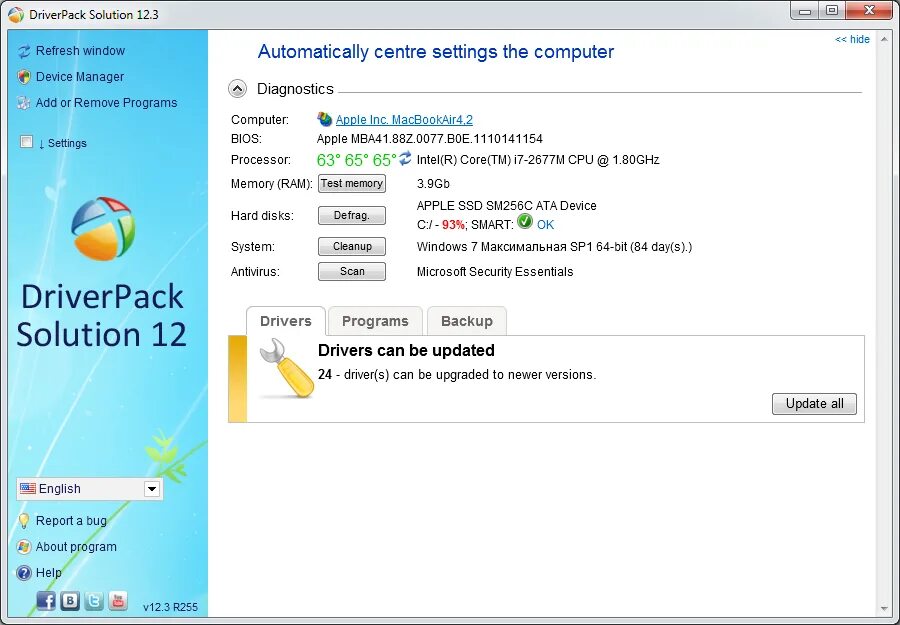This screenshot has width=900, height=625.
Task: Click Update all drivers button
Action: [x=814, y=403]
